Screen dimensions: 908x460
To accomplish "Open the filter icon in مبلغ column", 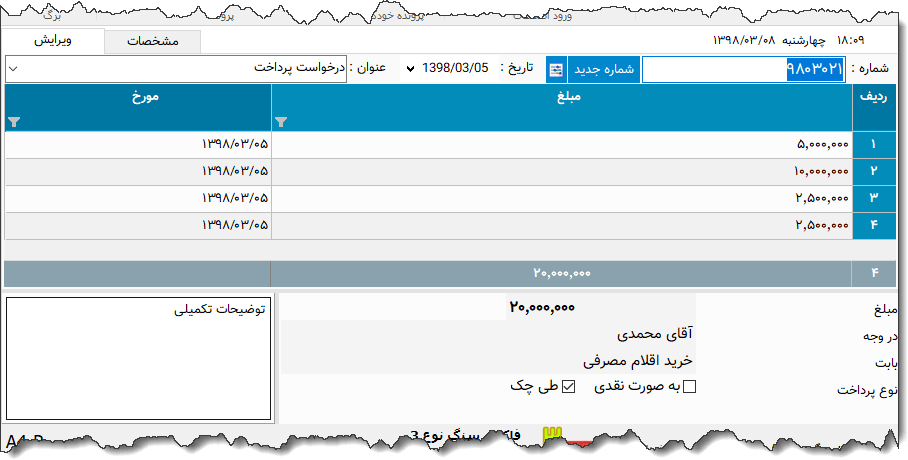I will click(281, 122).
